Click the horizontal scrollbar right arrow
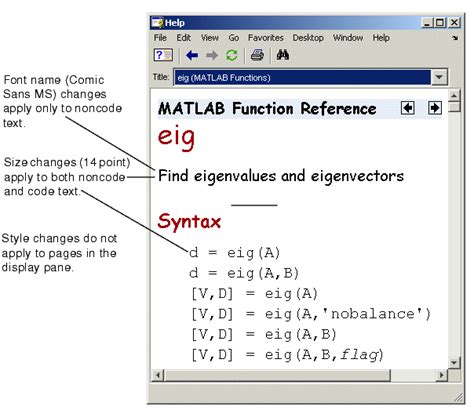The height and width of the screenshot is (410, 474). (442, 375)
